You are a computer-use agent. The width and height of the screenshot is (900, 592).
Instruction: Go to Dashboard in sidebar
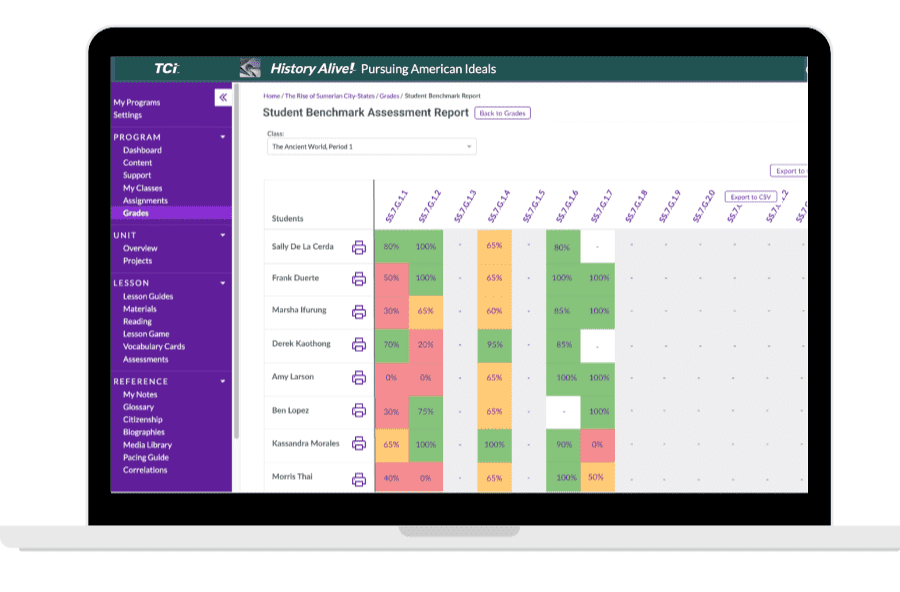tap(142, 150)
